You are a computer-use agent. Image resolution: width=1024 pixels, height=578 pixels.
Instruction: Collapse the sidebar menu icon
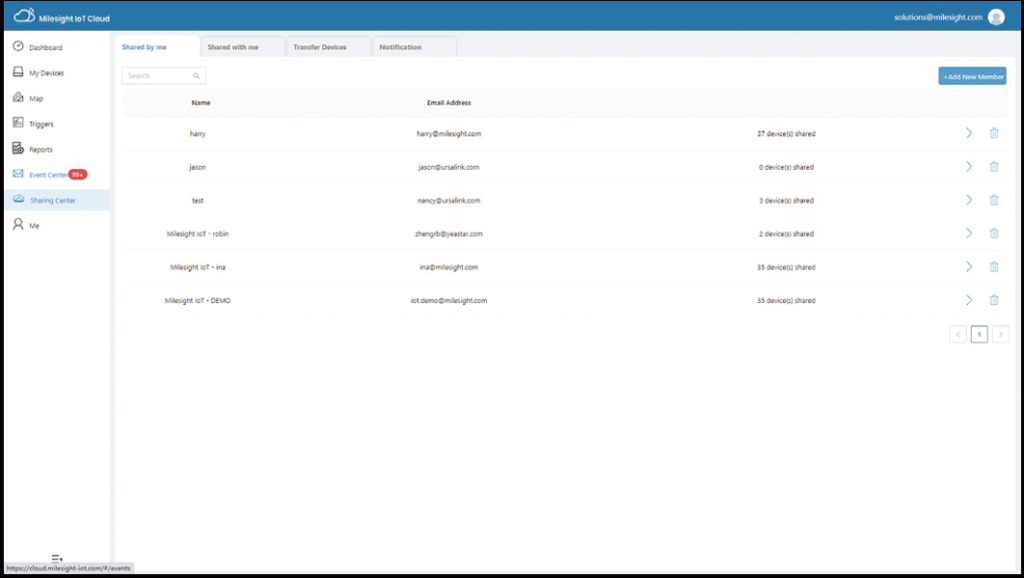(x=57, y=558)
